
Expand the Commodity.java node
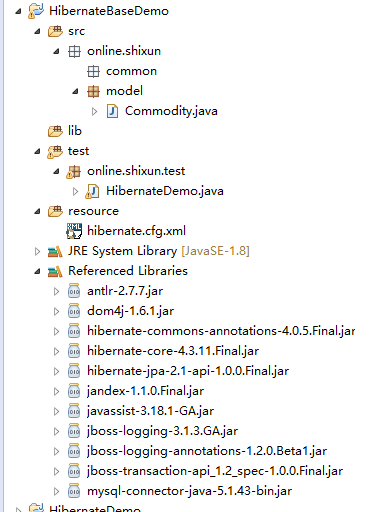point(94,111)
